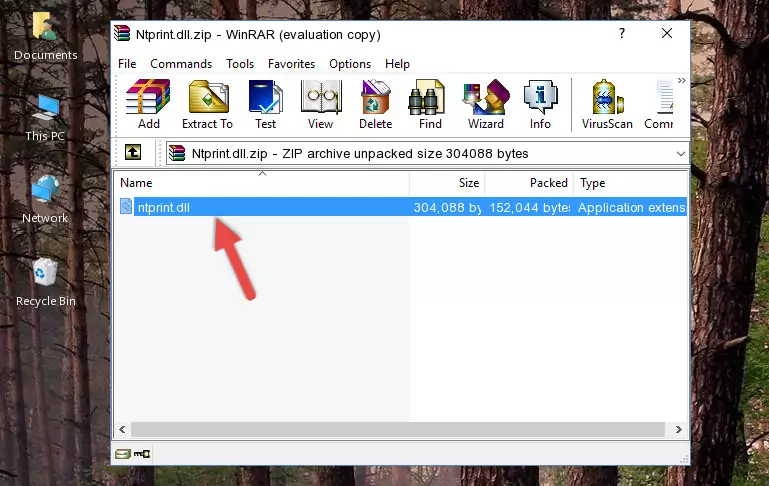Click the 152,044 packed size value
This screenshot has width=769, height=486.
[x=530, y=207]
